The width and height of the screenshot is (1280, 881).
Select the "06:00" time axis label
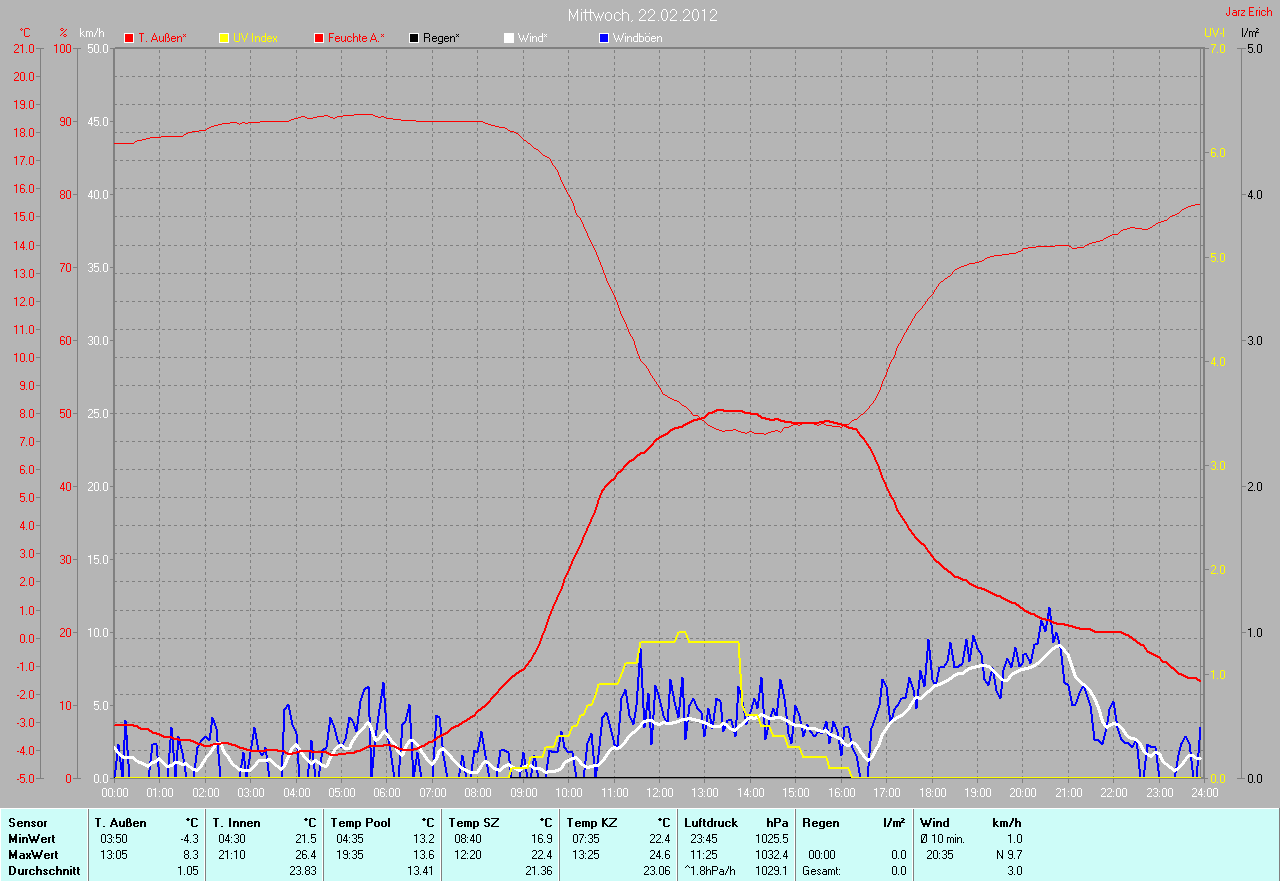click(x=387, y=792)
